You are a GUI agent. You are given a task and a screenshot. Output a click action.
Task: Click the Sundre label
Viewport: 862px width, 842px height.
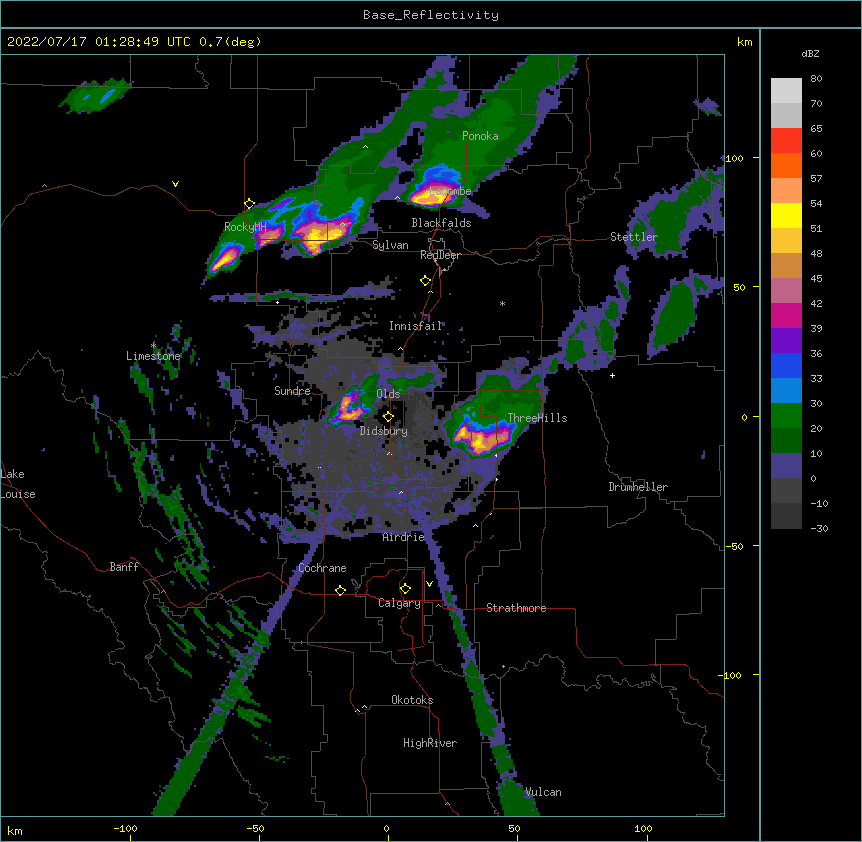click(292, 391)
